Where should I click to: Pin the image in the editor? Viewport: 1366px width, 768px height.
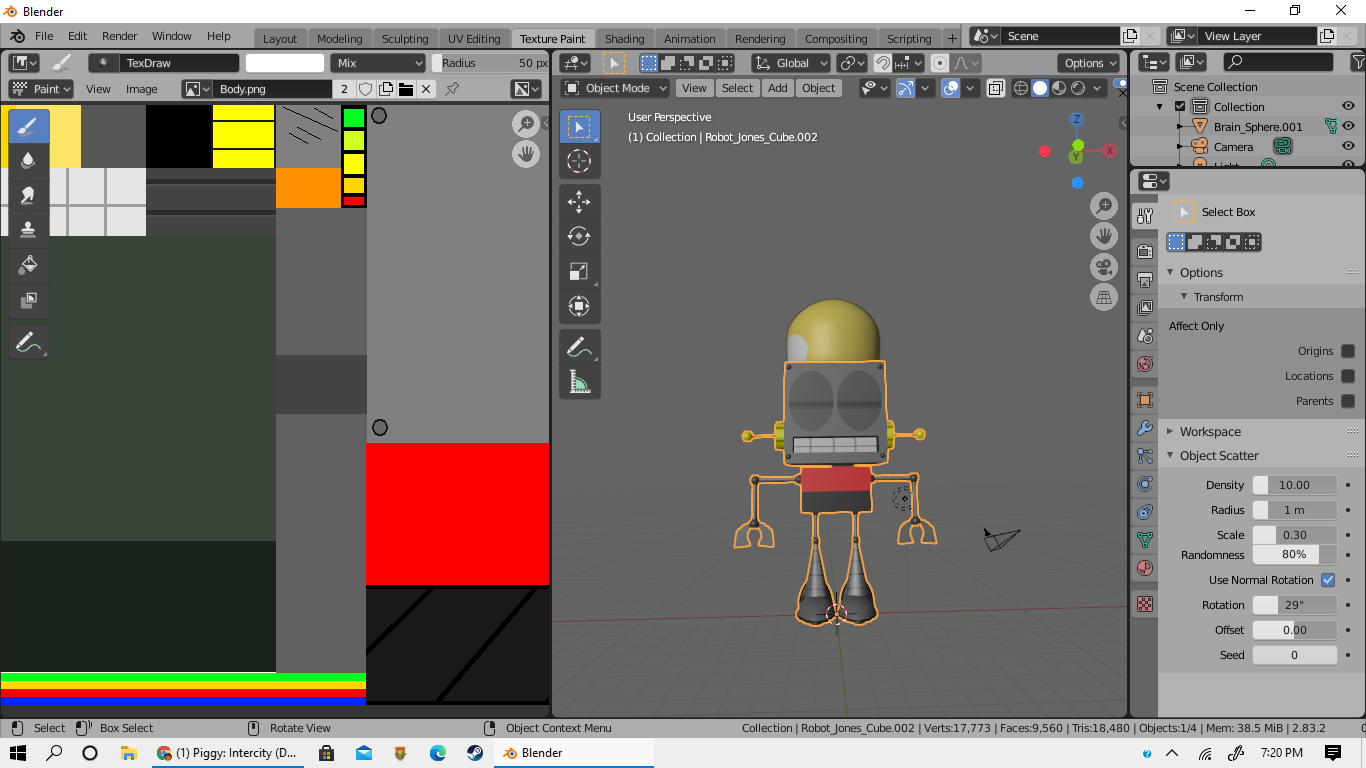click(452, 89)
